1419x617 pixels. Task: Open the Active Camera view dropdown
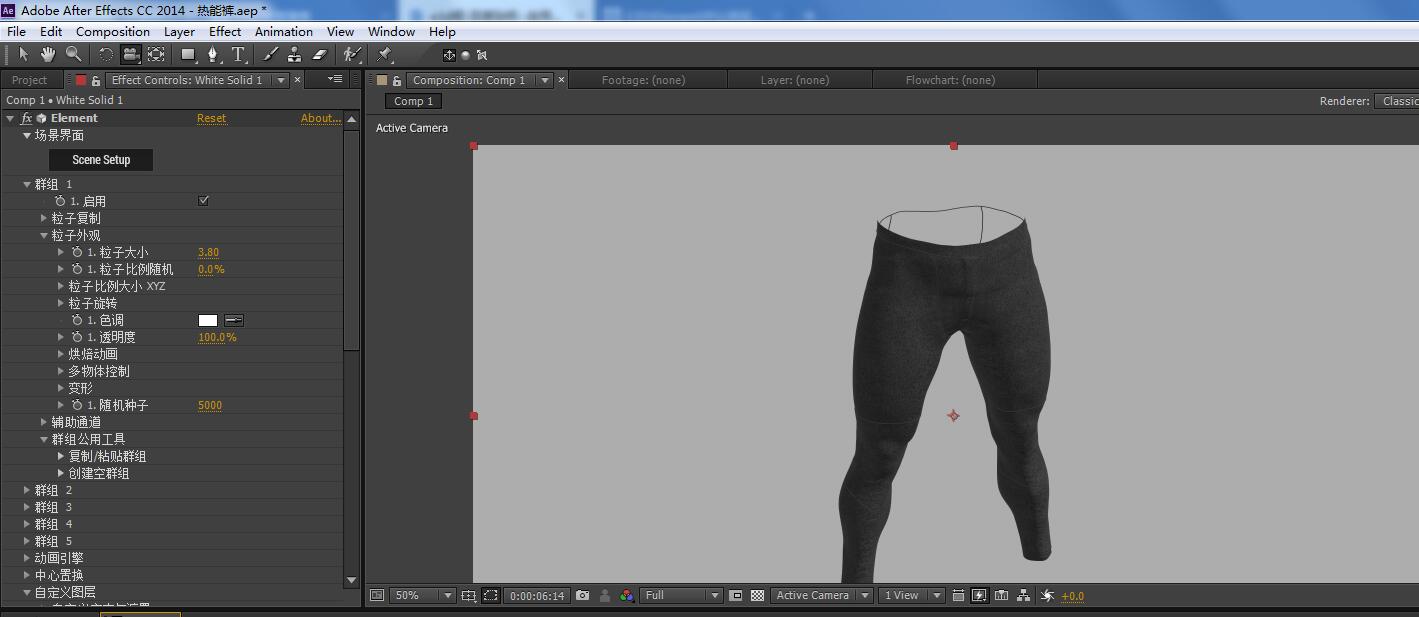818,595
